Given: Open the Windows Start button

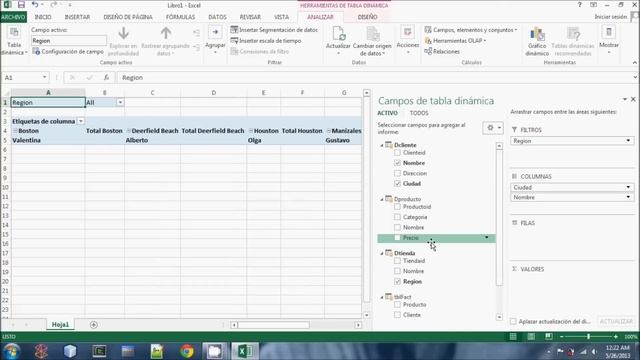Looking at the screenshot, I should [x=11, y=351].
